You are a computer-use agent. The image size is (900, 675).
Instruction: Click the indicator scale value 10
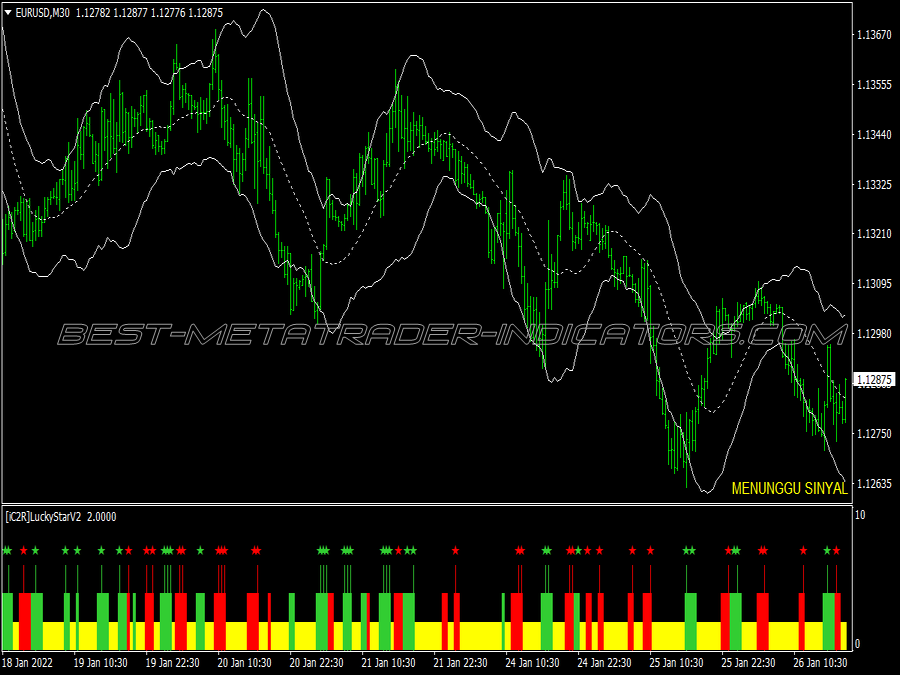(860, 515)
